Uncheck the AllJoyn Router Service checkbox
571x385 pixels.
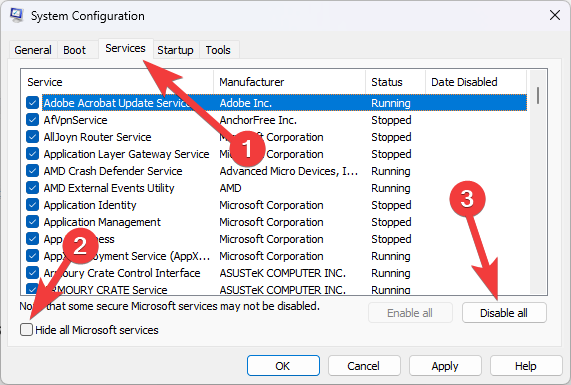32,137
